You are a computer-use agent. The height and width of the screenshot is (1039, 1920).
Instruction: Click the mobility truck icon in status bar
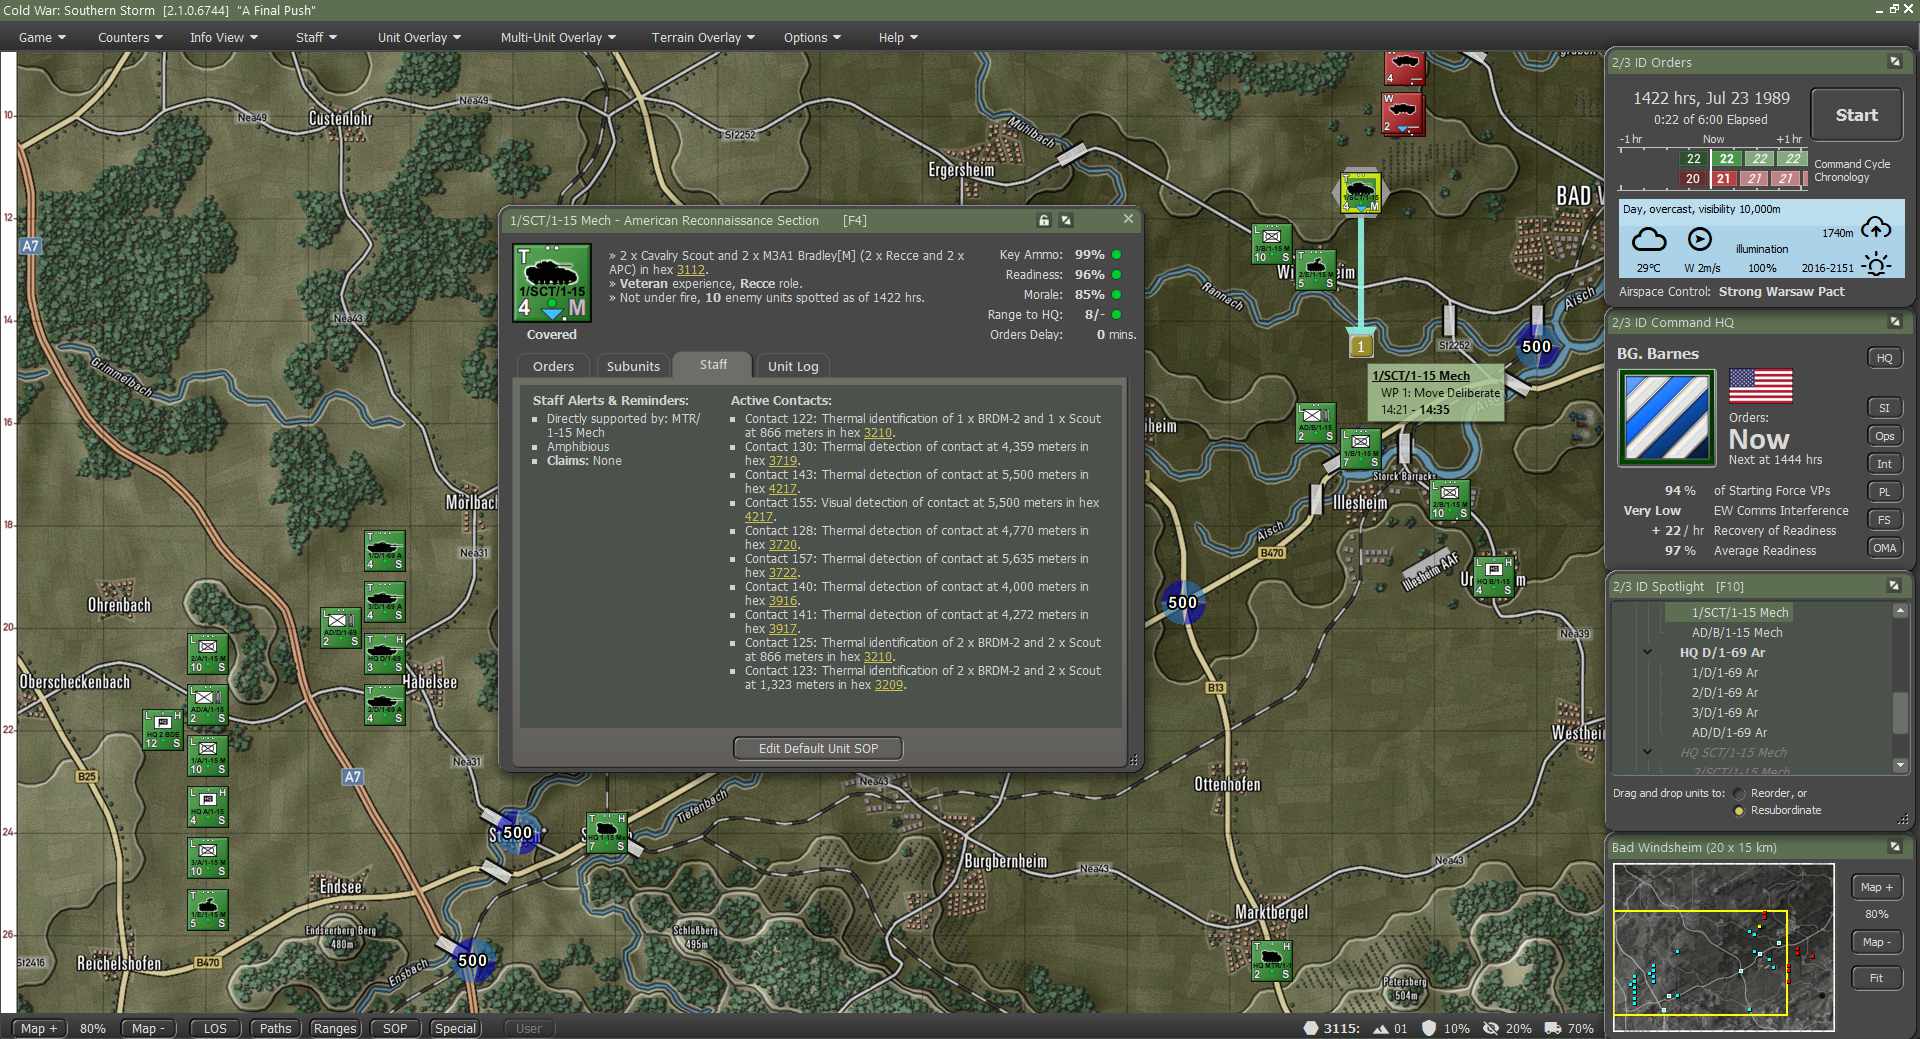[1553, 1028]
